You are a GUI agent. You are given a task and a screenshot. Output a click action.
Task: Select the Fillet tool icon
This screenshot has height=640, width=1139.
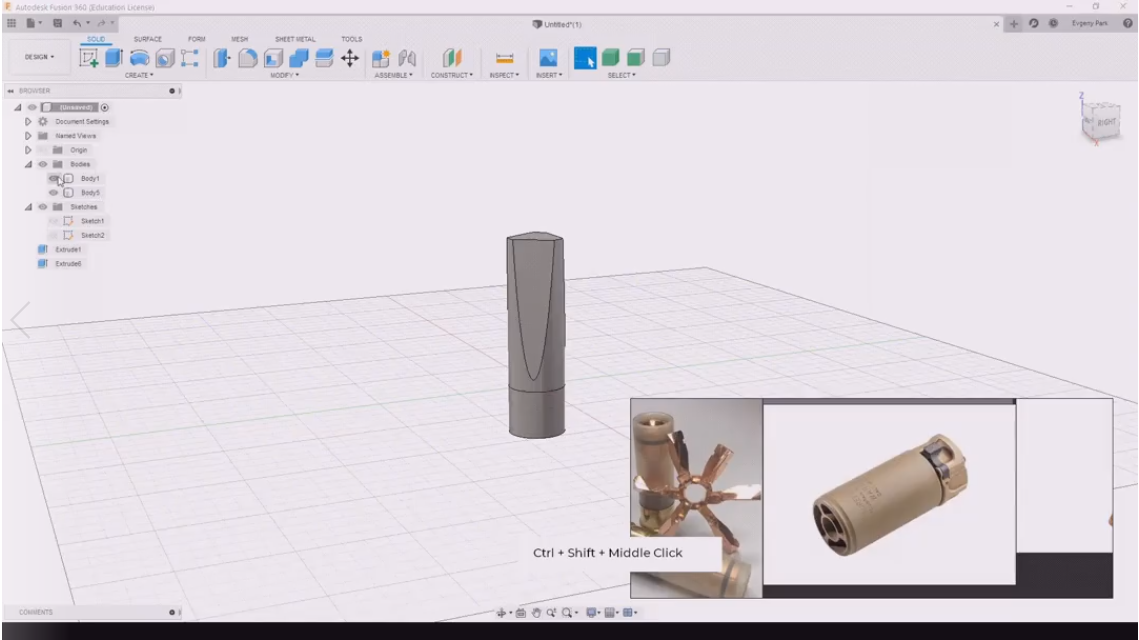point(248,59)
